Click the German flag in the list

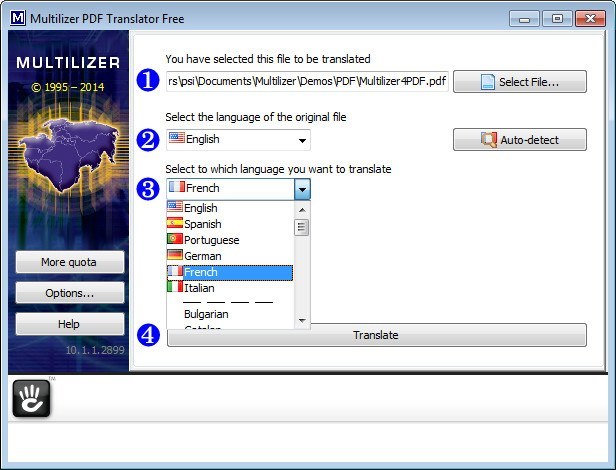175,255
